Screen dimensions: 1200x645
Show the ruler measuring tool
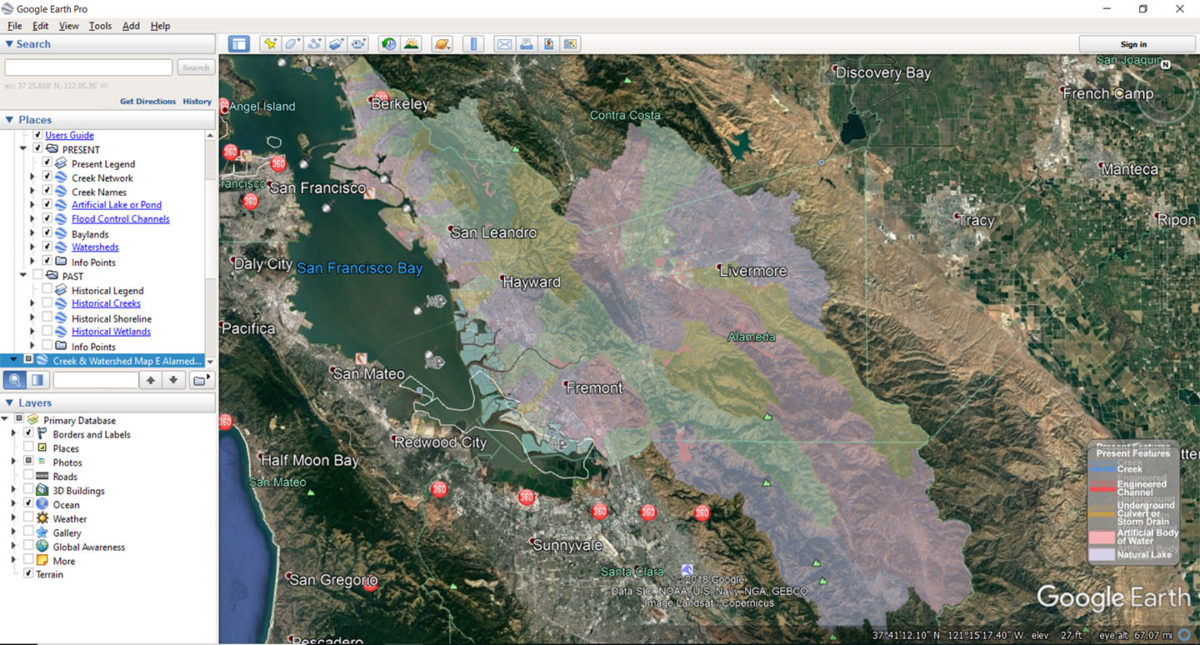pyautogui.click(x=474, y=44)
